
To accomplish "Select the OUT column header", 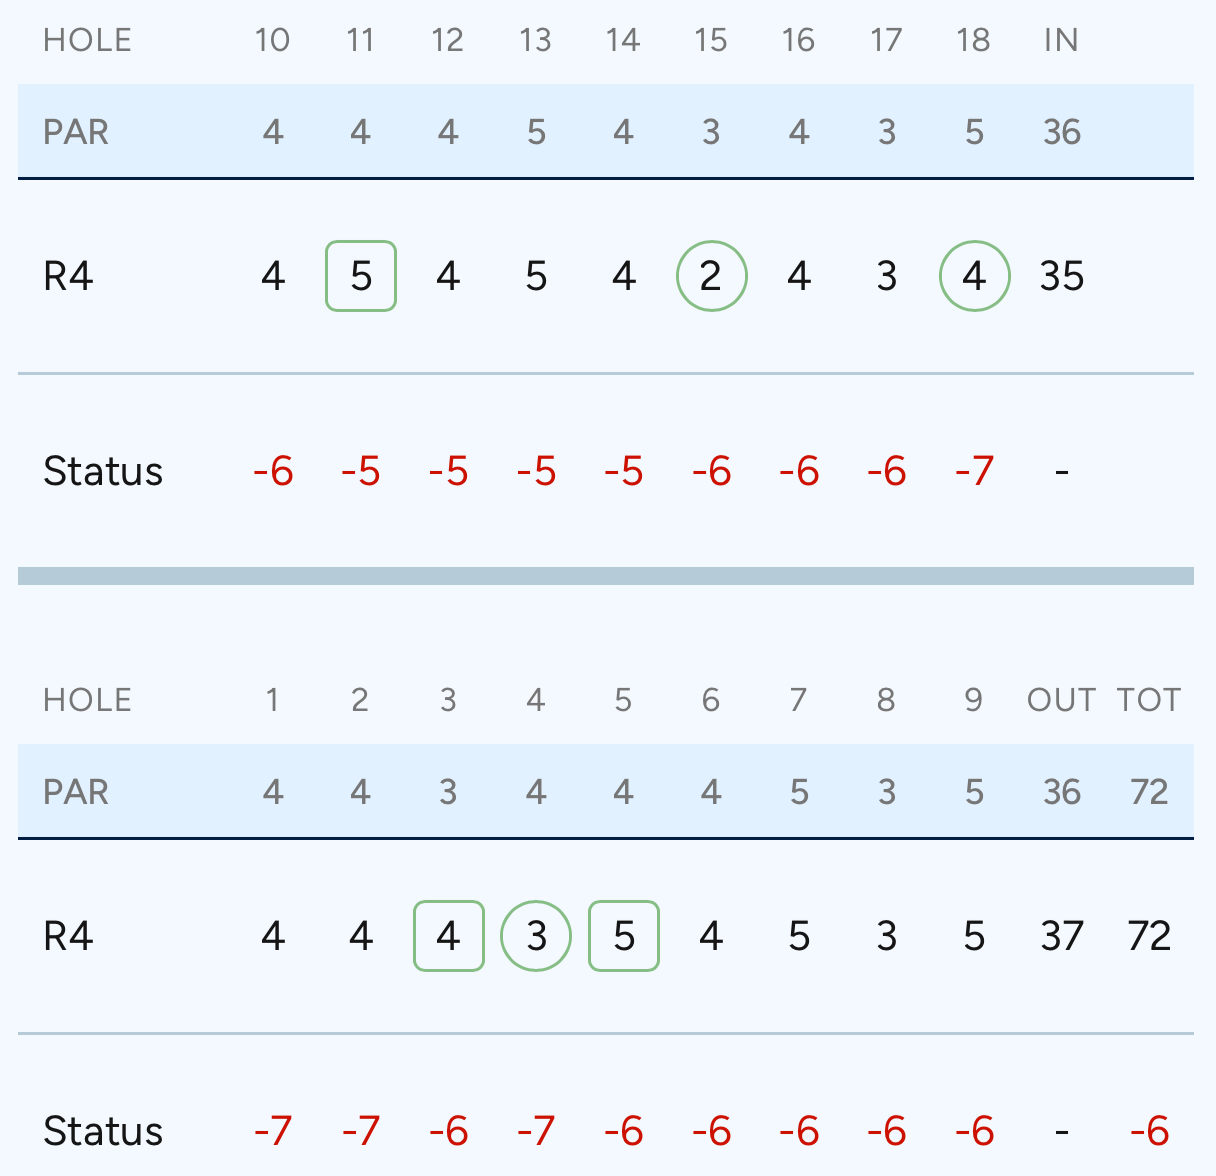I will (1061, 700).
